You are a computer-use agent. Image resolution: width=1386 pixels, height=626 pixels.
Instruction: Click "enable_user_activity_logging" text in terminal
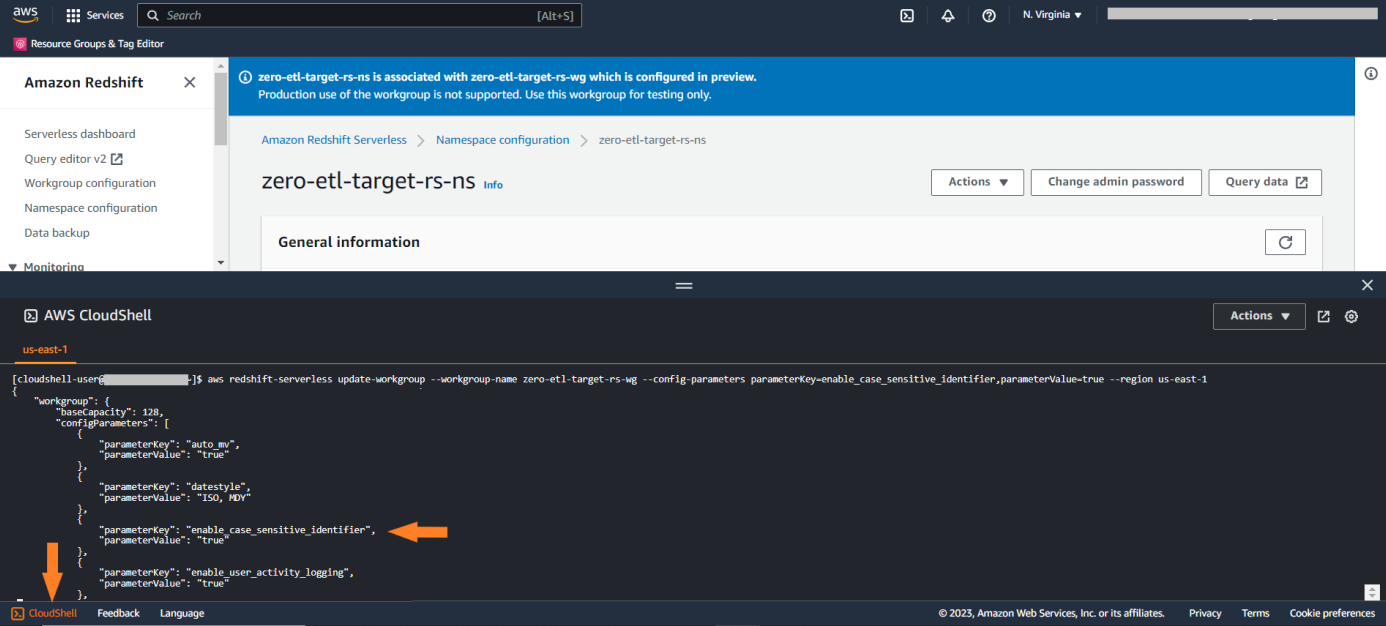point(270,573)
